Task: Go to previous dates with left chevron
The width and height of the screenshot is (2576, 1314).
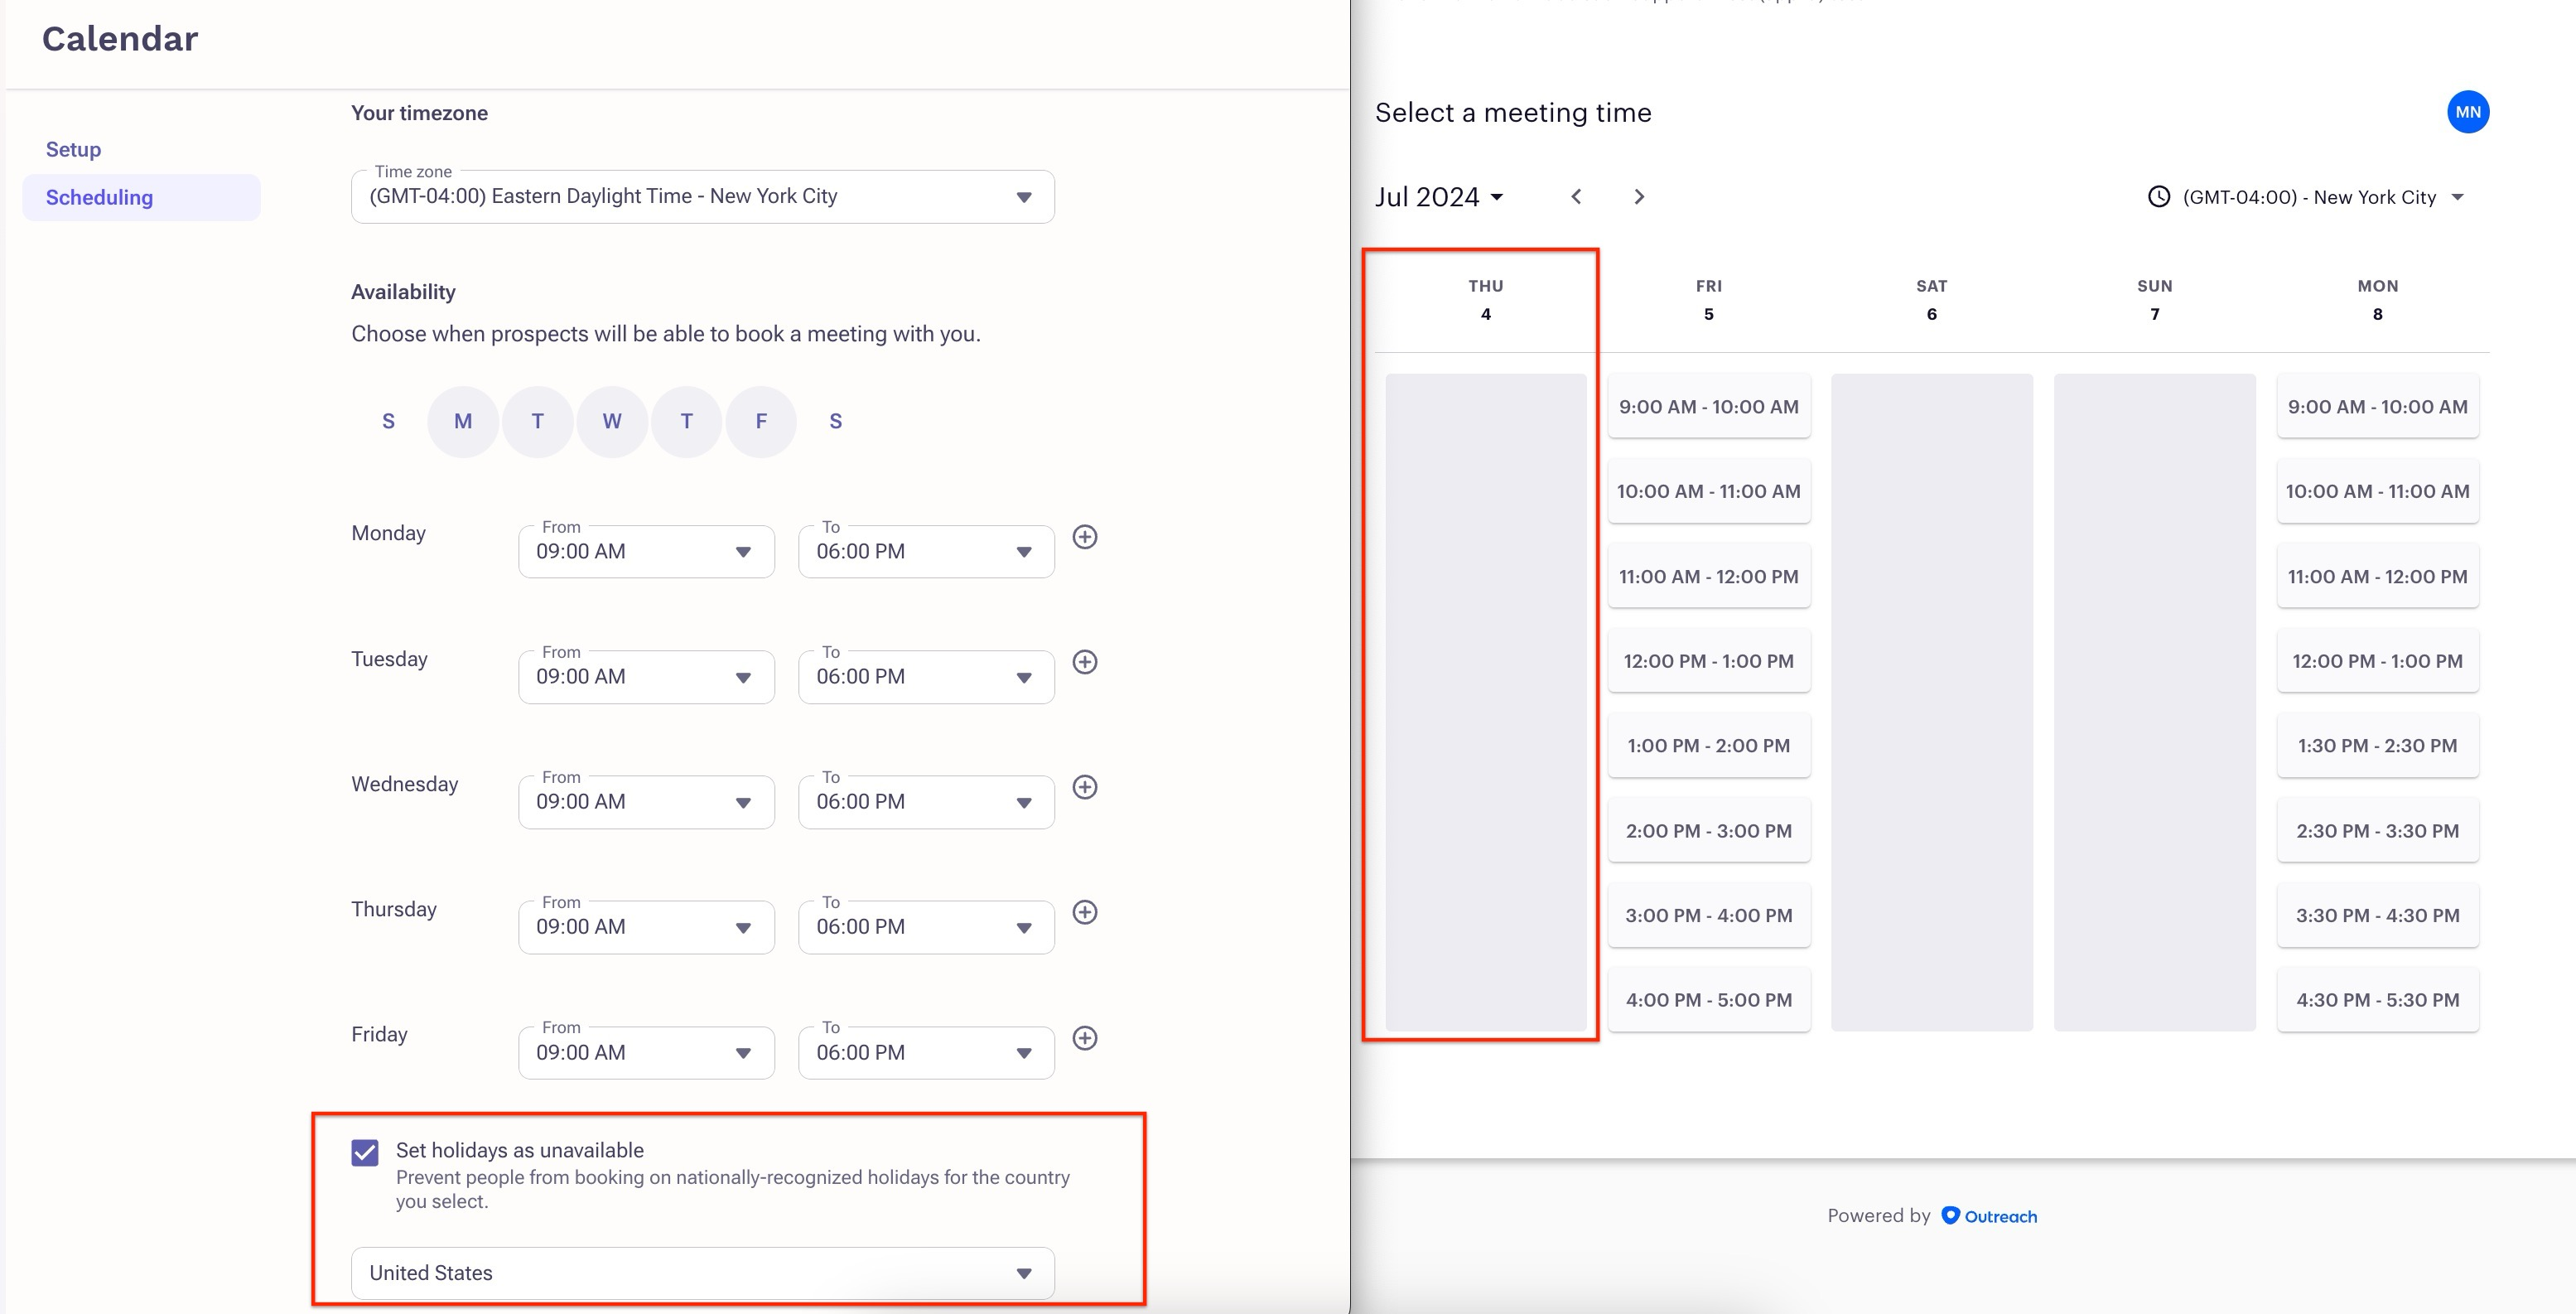Action: [x=1576, y=197]
